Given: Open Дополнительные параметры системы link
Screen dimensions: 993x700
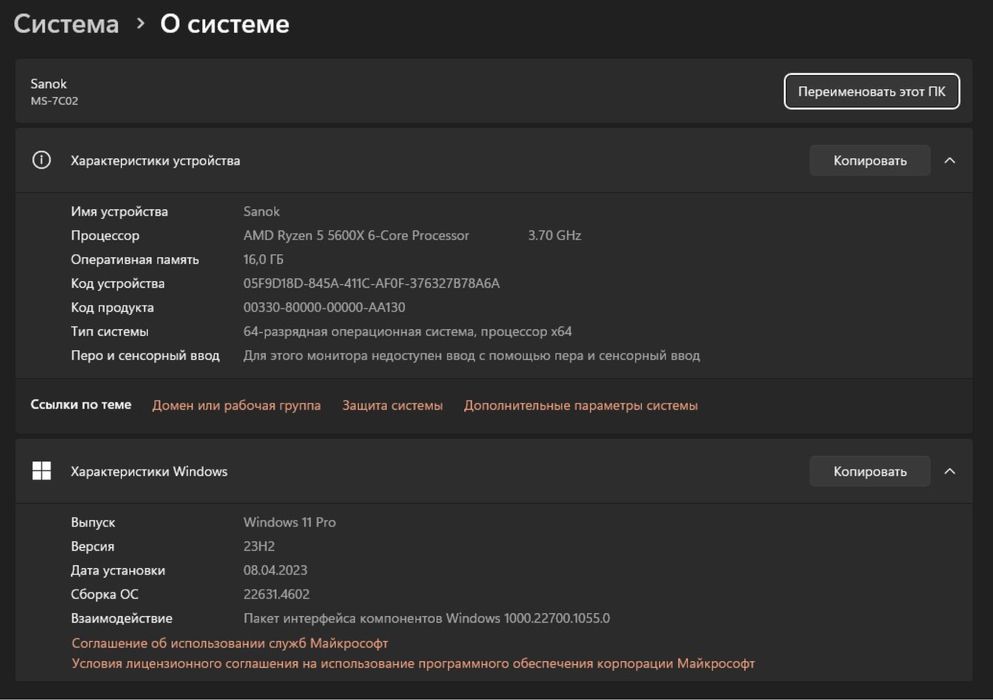Looking at the screenshot, I should [581, 405].
